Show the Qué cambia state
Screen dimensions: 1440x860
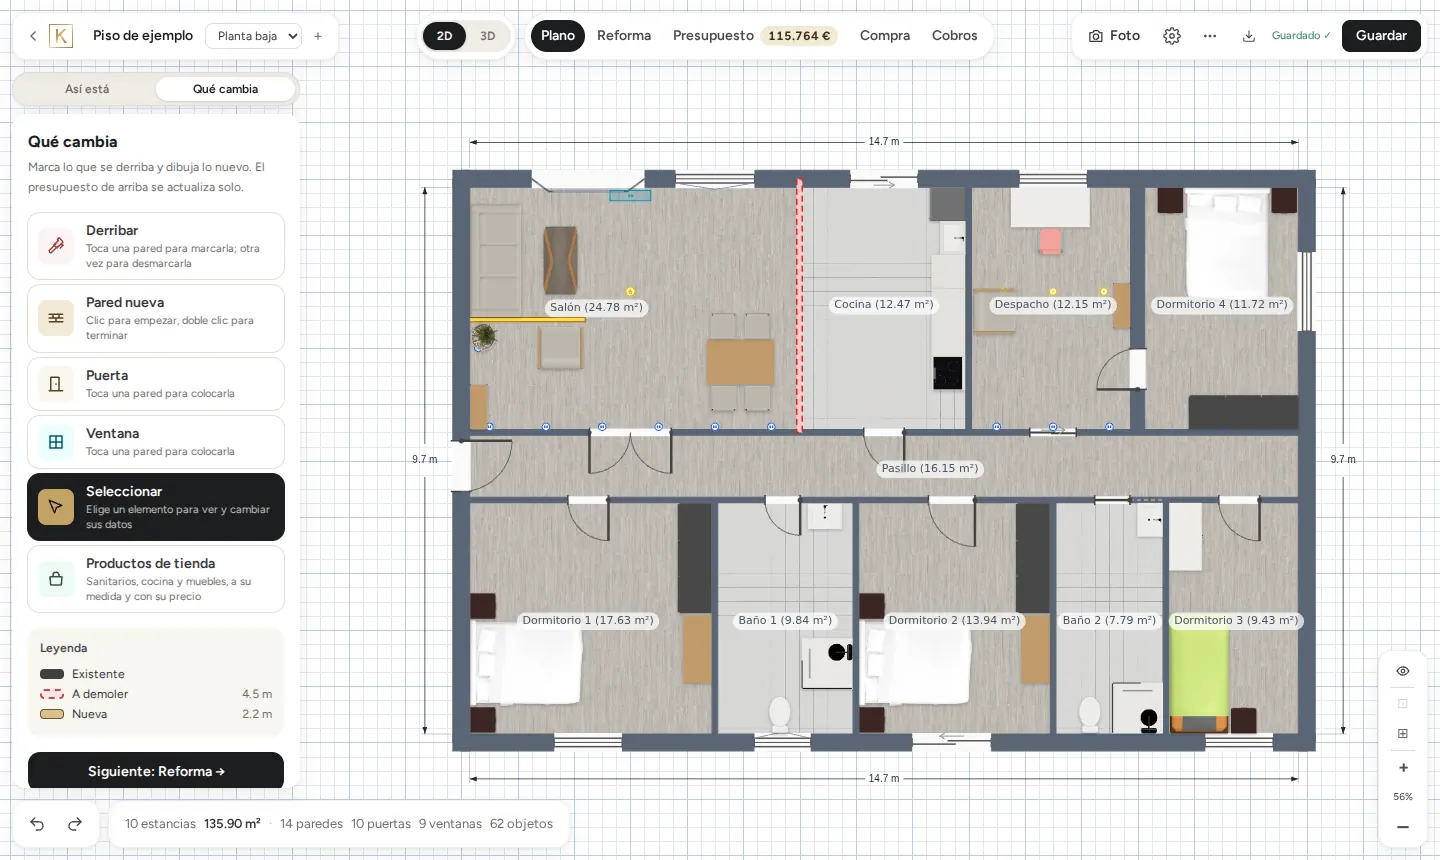pos(225,89)
